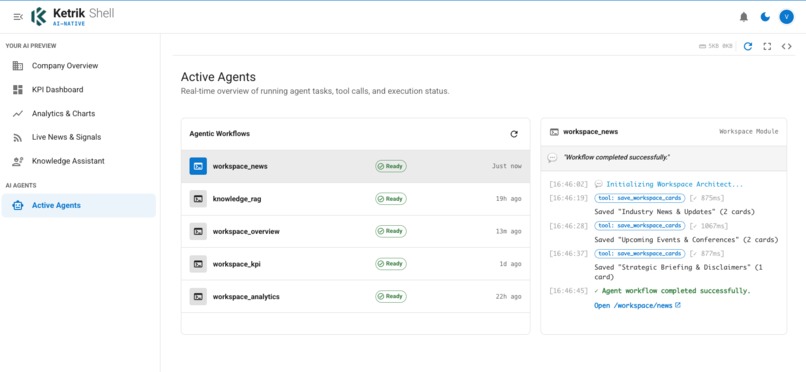Click the "19h ago" timestamp
This screenshot has height=372, width=806.
pyautogui.click(x=508, y=199)
